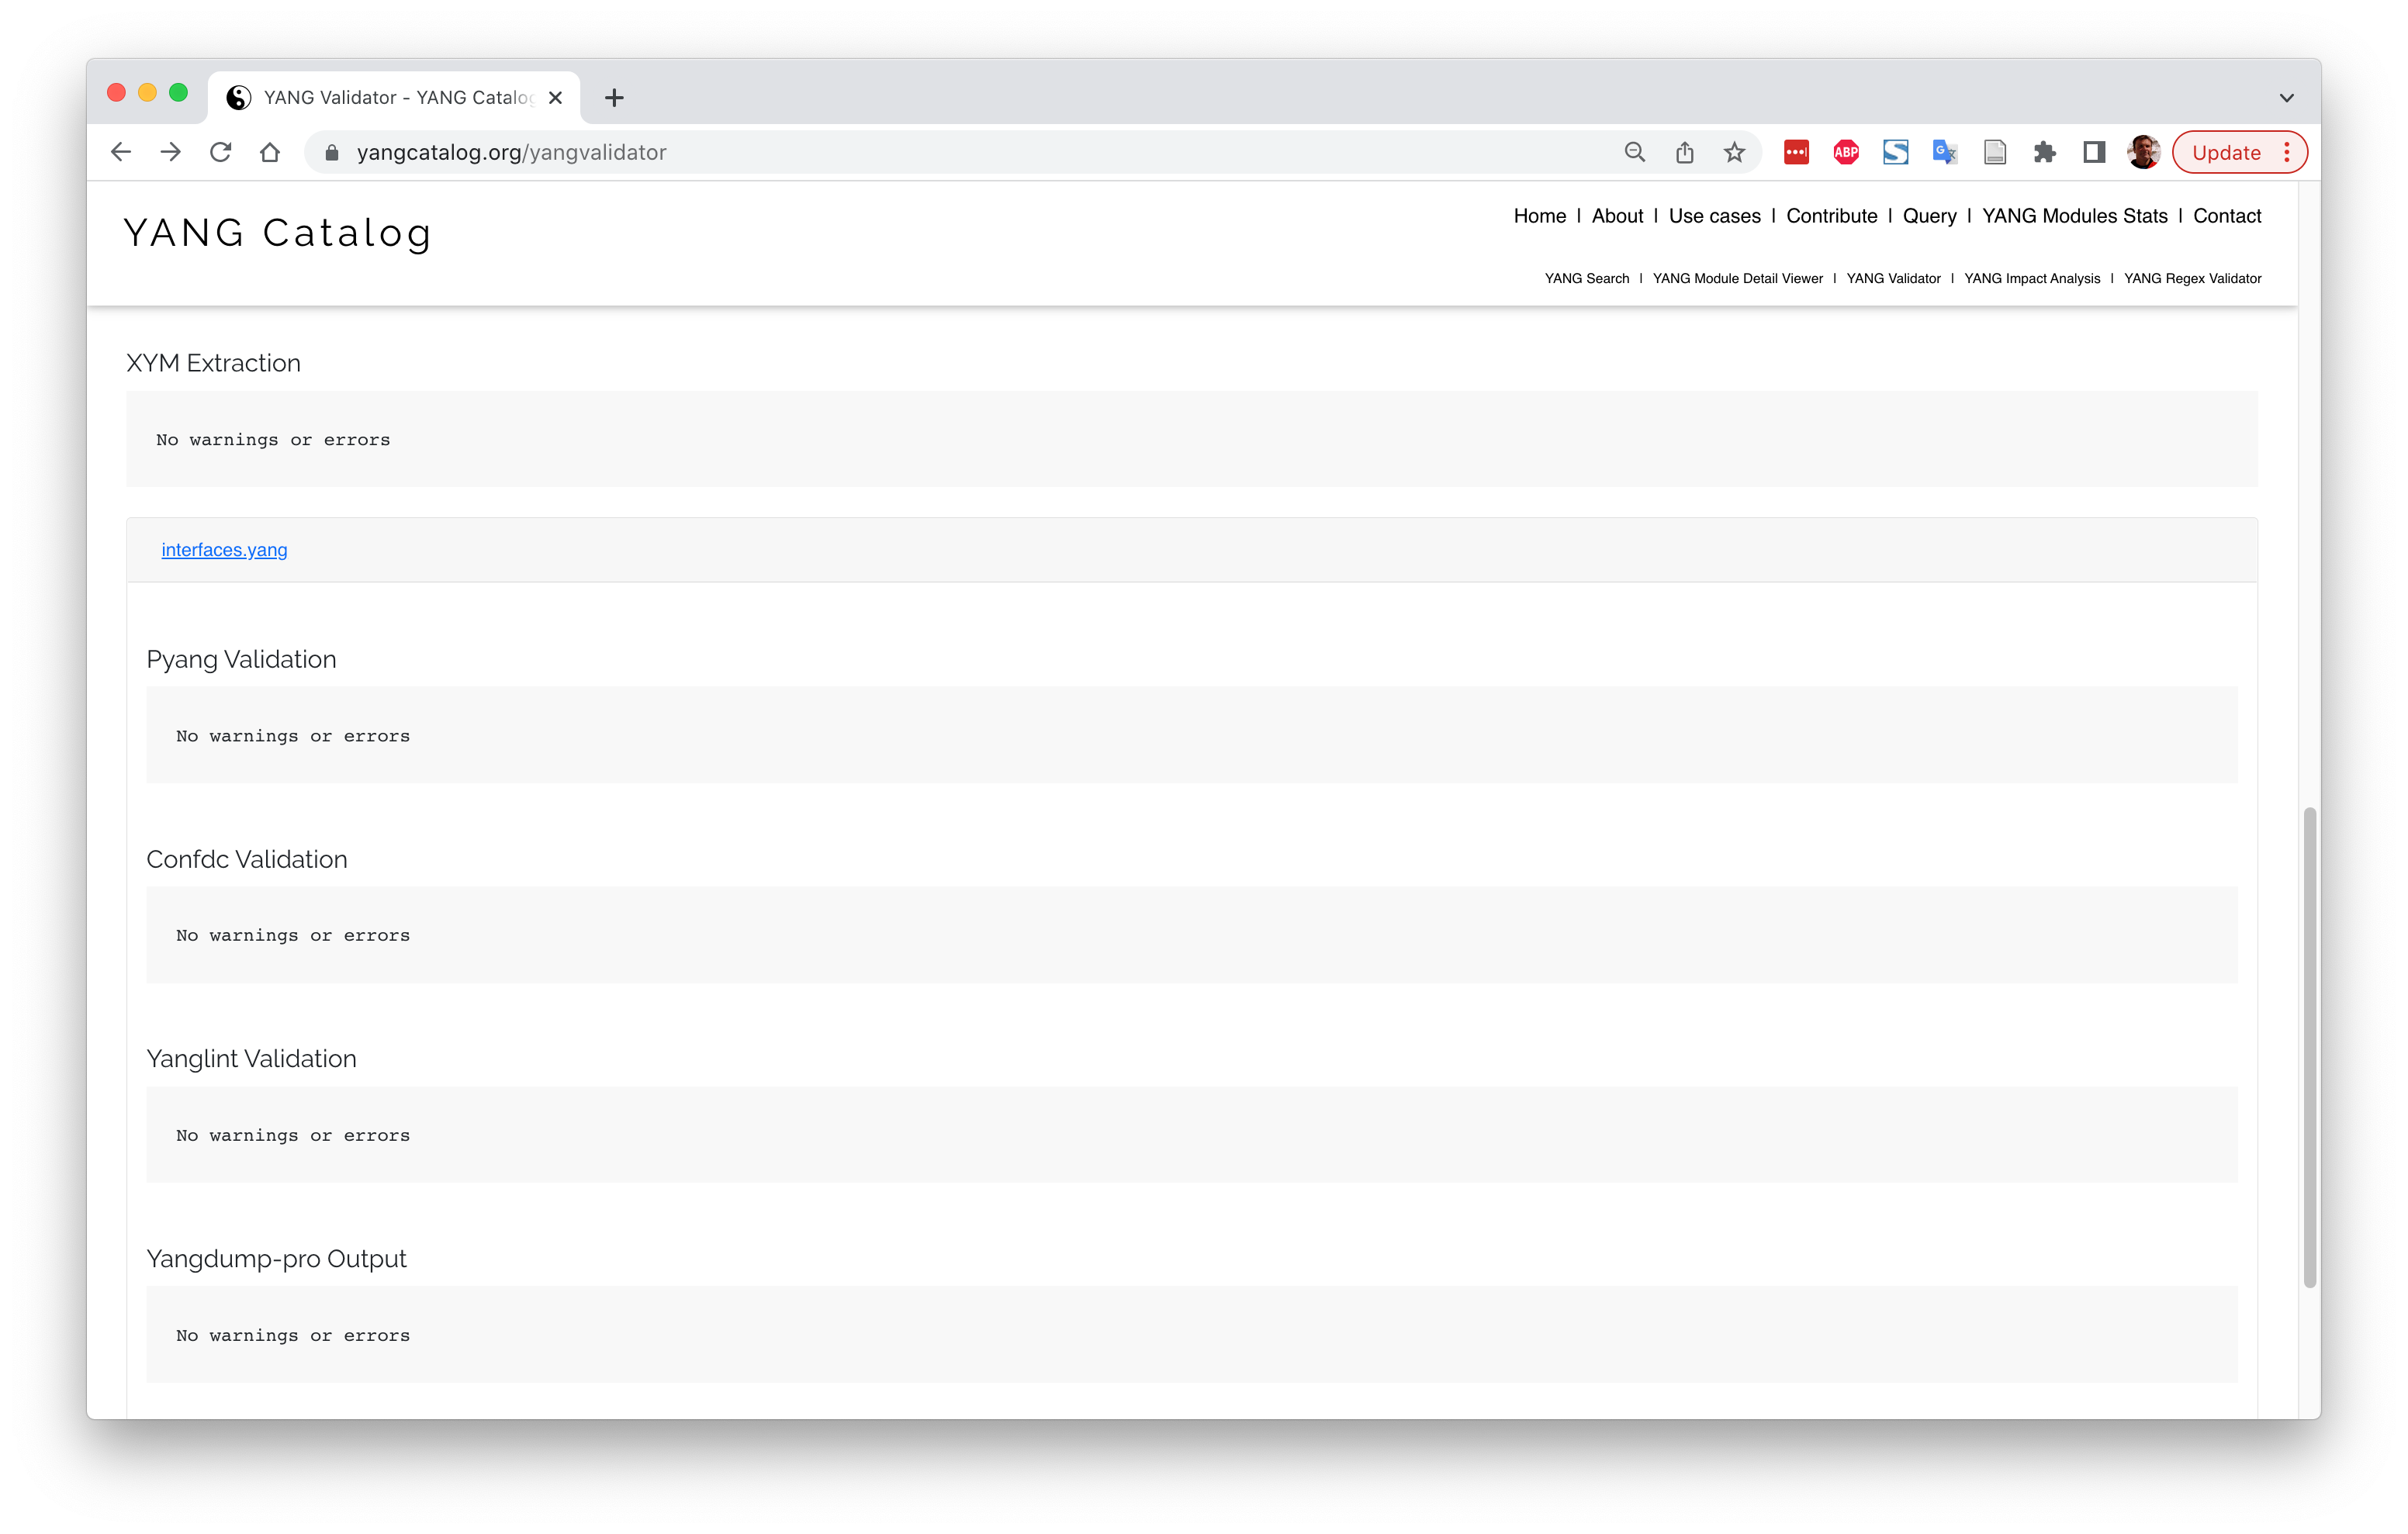This screenshot has height=1534, width=2408.
Task: Open YANG Regex Validator
Action: pyautogui.click(x=2192, y=279)
